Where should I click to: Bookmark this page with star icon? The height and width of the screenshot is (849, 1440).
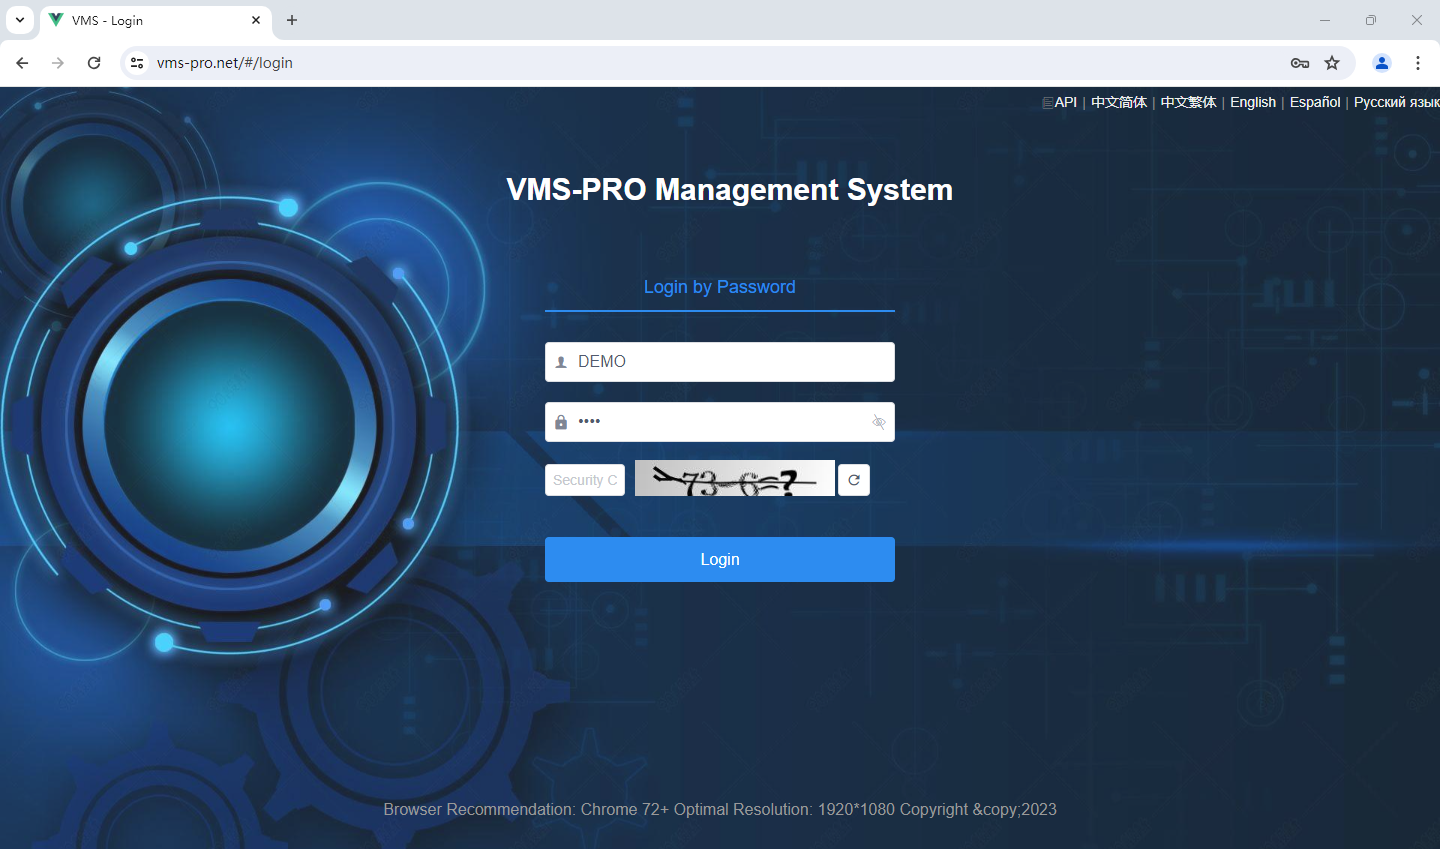(x=1332, y=63)
